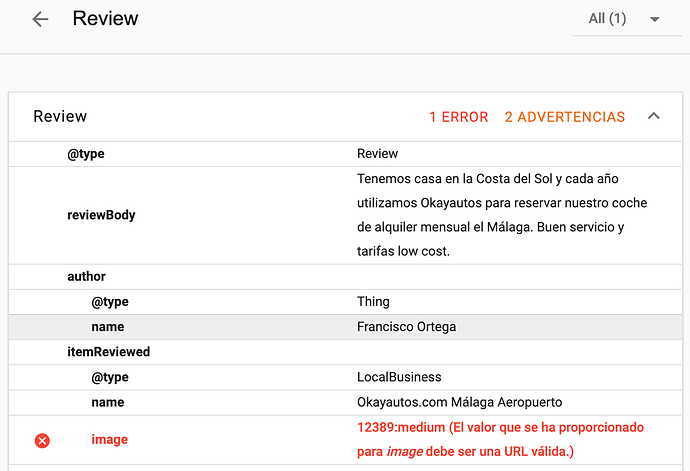Viewport: 690px width, 471px height.
Task: Click the dropdown arrow beside All (1)
Action: coord(654,19)
